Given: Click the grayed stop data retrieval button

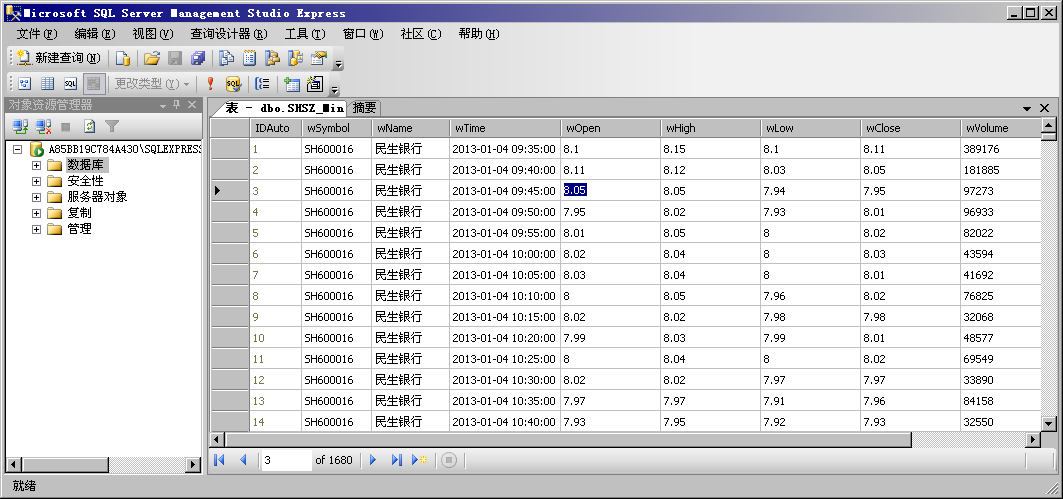Looking at the screenshot, I should click(449, 460).
